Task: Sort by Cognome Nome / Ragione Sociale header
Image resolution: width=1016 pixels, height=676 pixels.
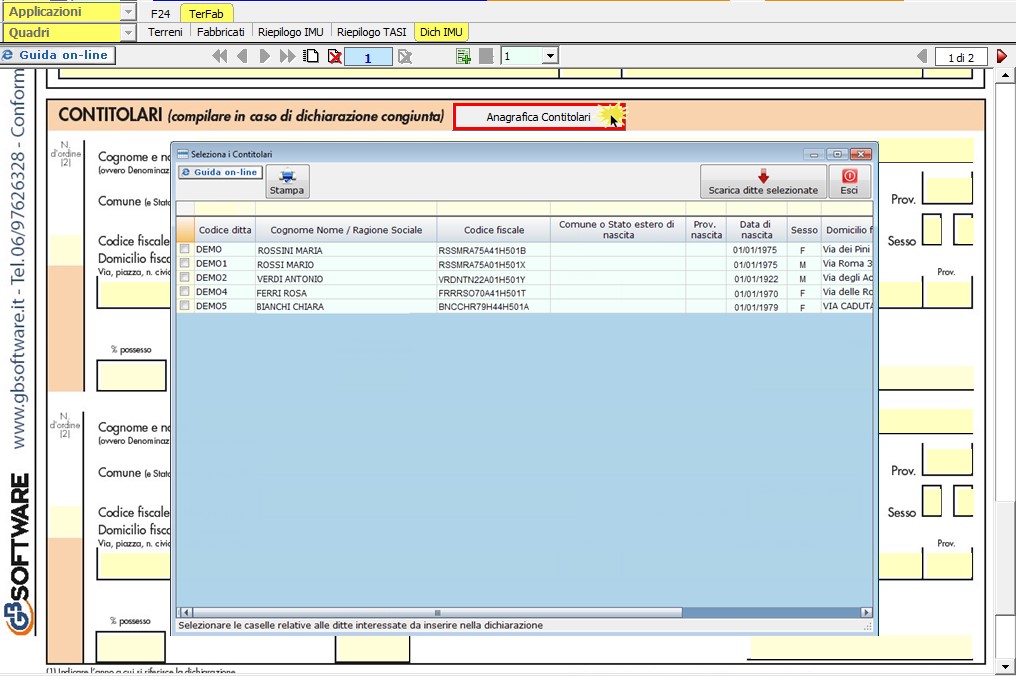Action: [346, 229]
